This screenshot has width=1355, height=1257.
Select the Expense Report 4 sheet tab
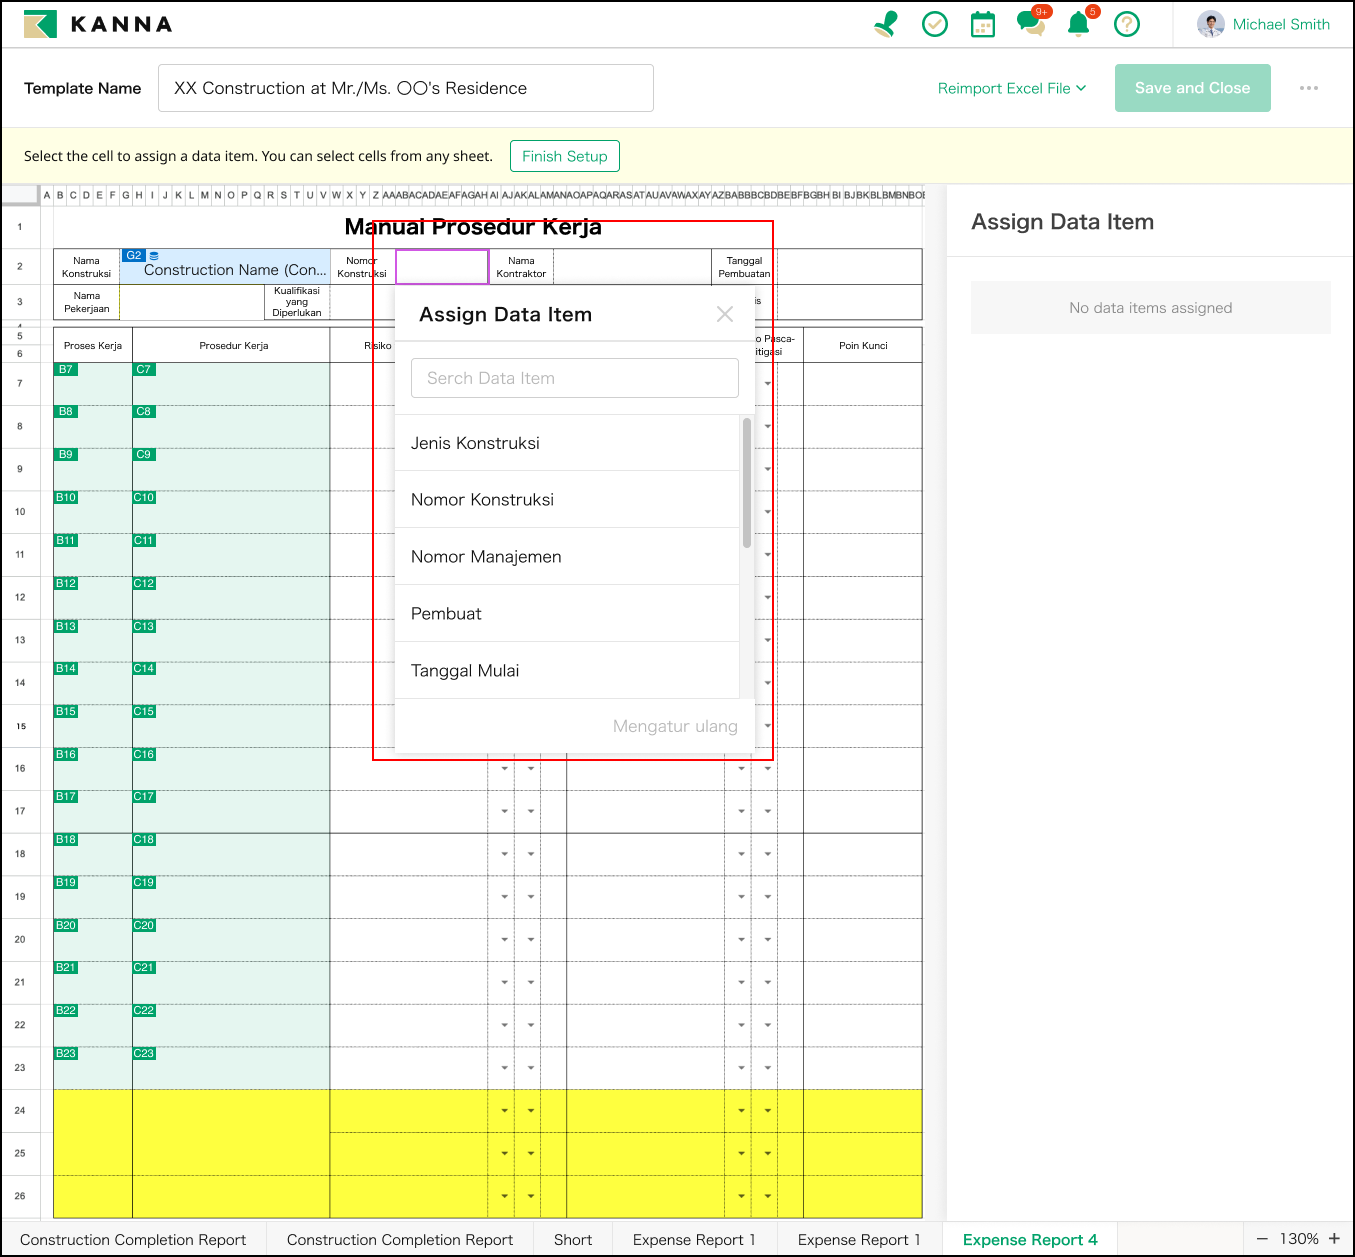click(x=1030, y=1240)
